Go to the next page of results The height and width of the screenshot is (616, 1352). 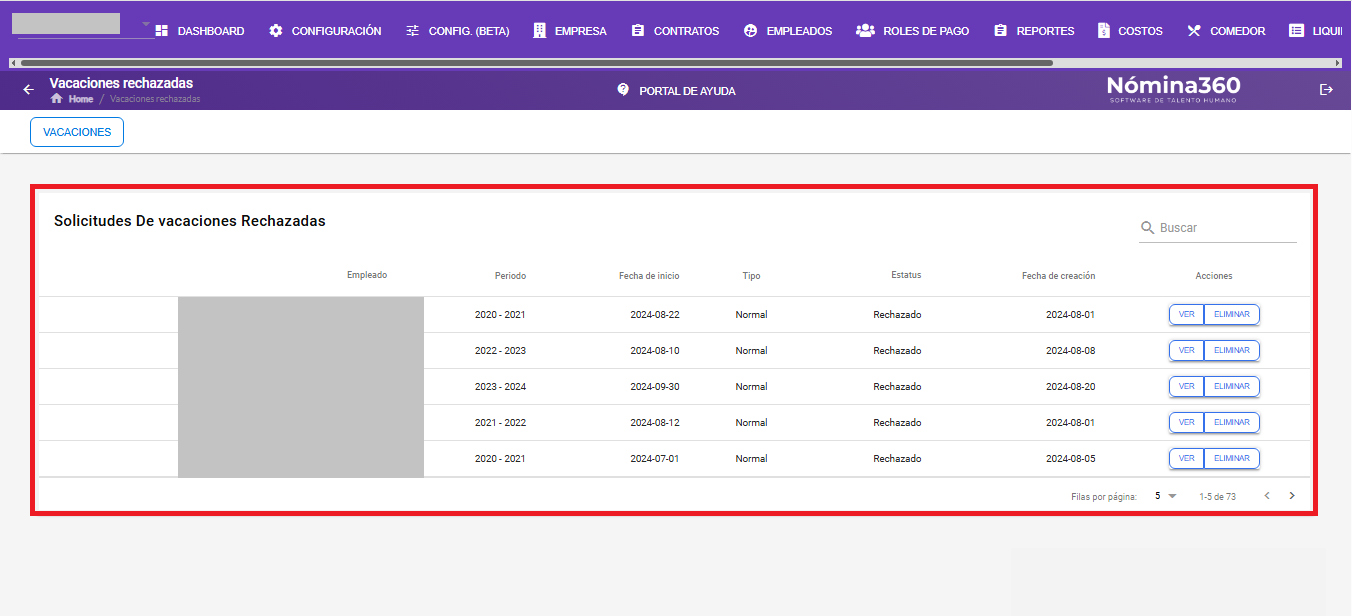[x=1292, y=496]
